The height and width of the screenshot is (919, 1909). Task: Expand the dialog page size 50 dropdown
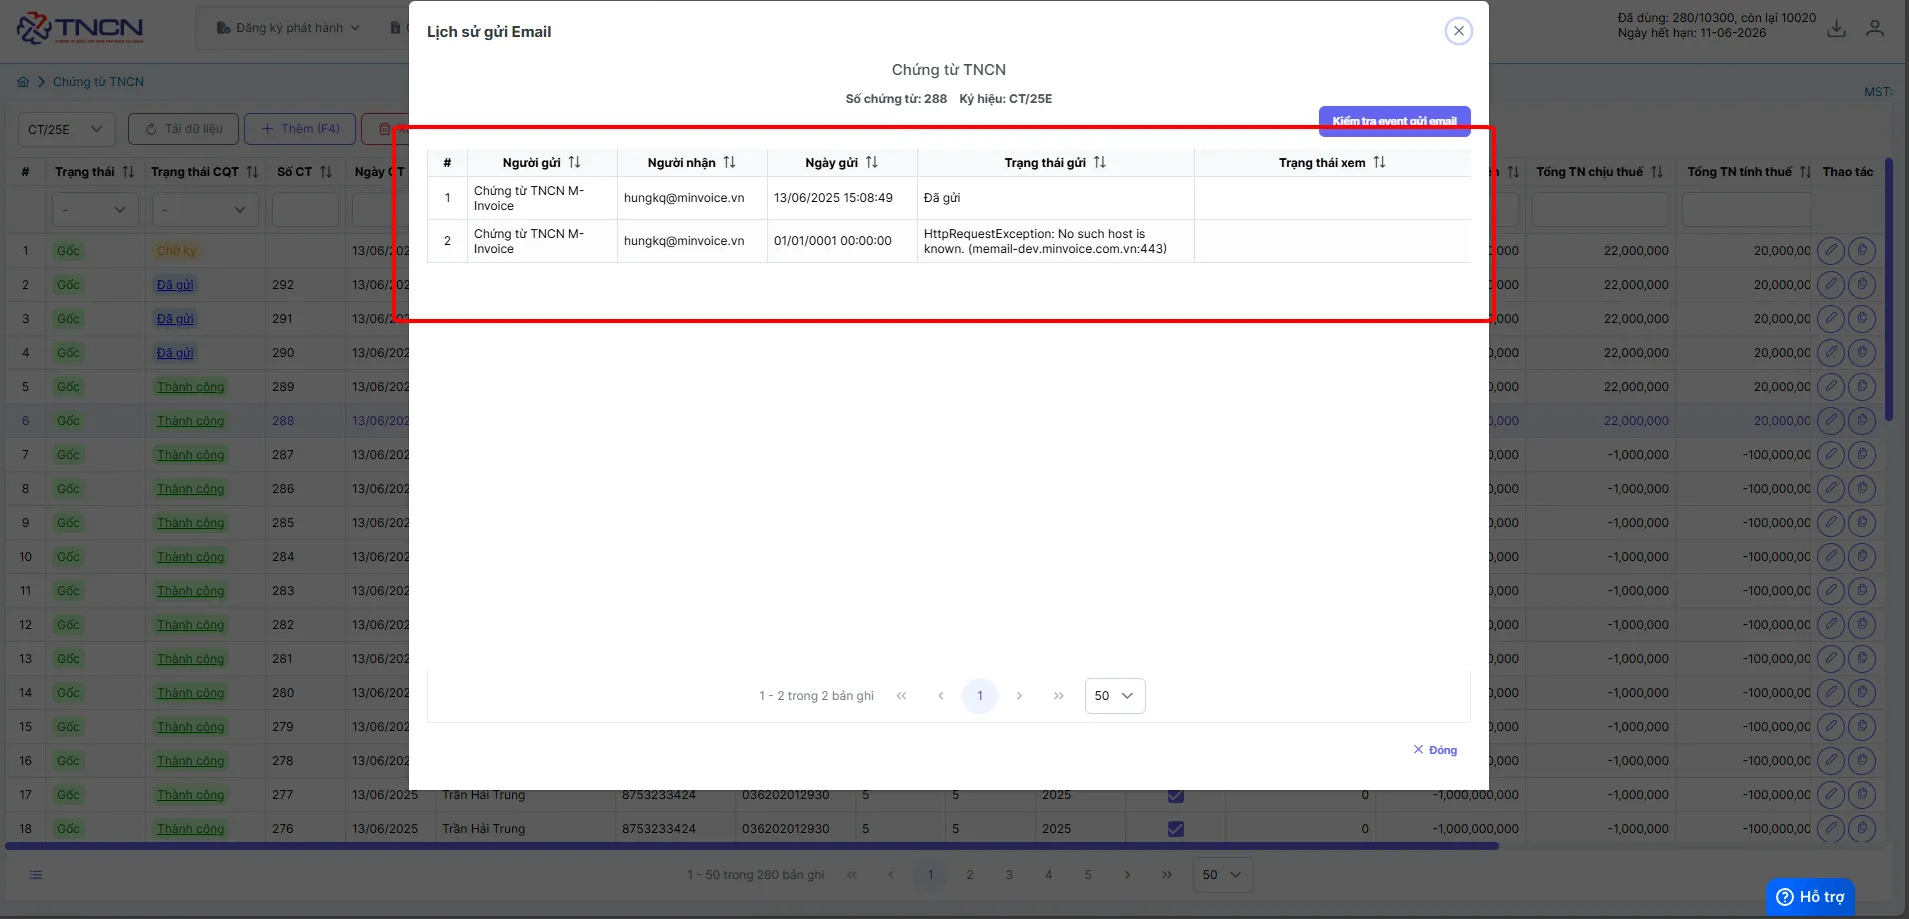(x=1115, y=696)
